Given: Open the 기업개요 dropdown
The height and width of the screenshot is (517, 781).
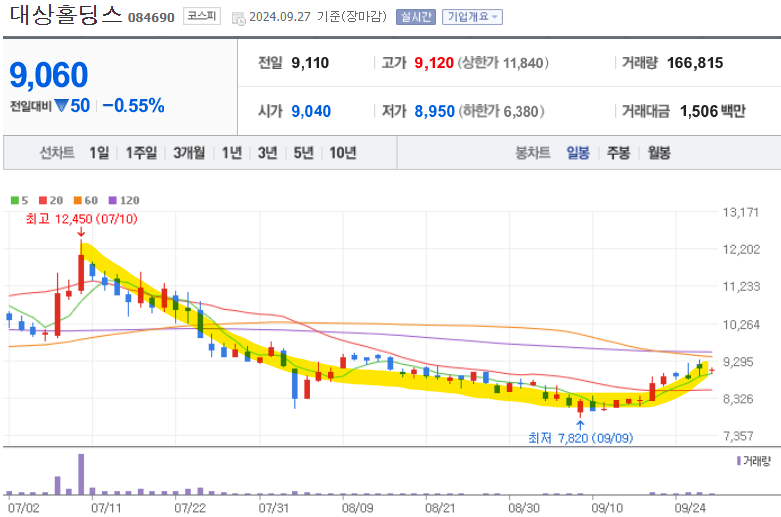Looking at the screenshot, I should click(472, 17).
